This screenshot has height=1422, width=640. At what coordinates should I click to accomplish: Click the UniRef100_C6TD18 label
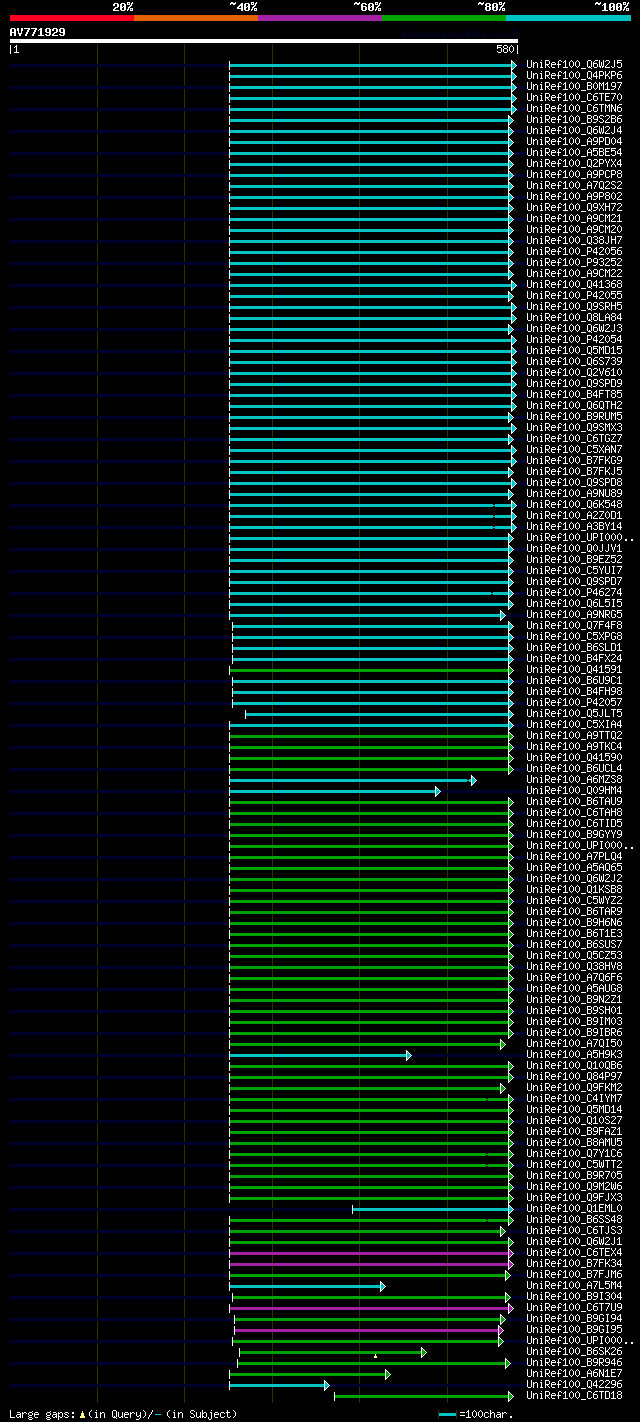pyautogui.click(x=574, y=1396)
